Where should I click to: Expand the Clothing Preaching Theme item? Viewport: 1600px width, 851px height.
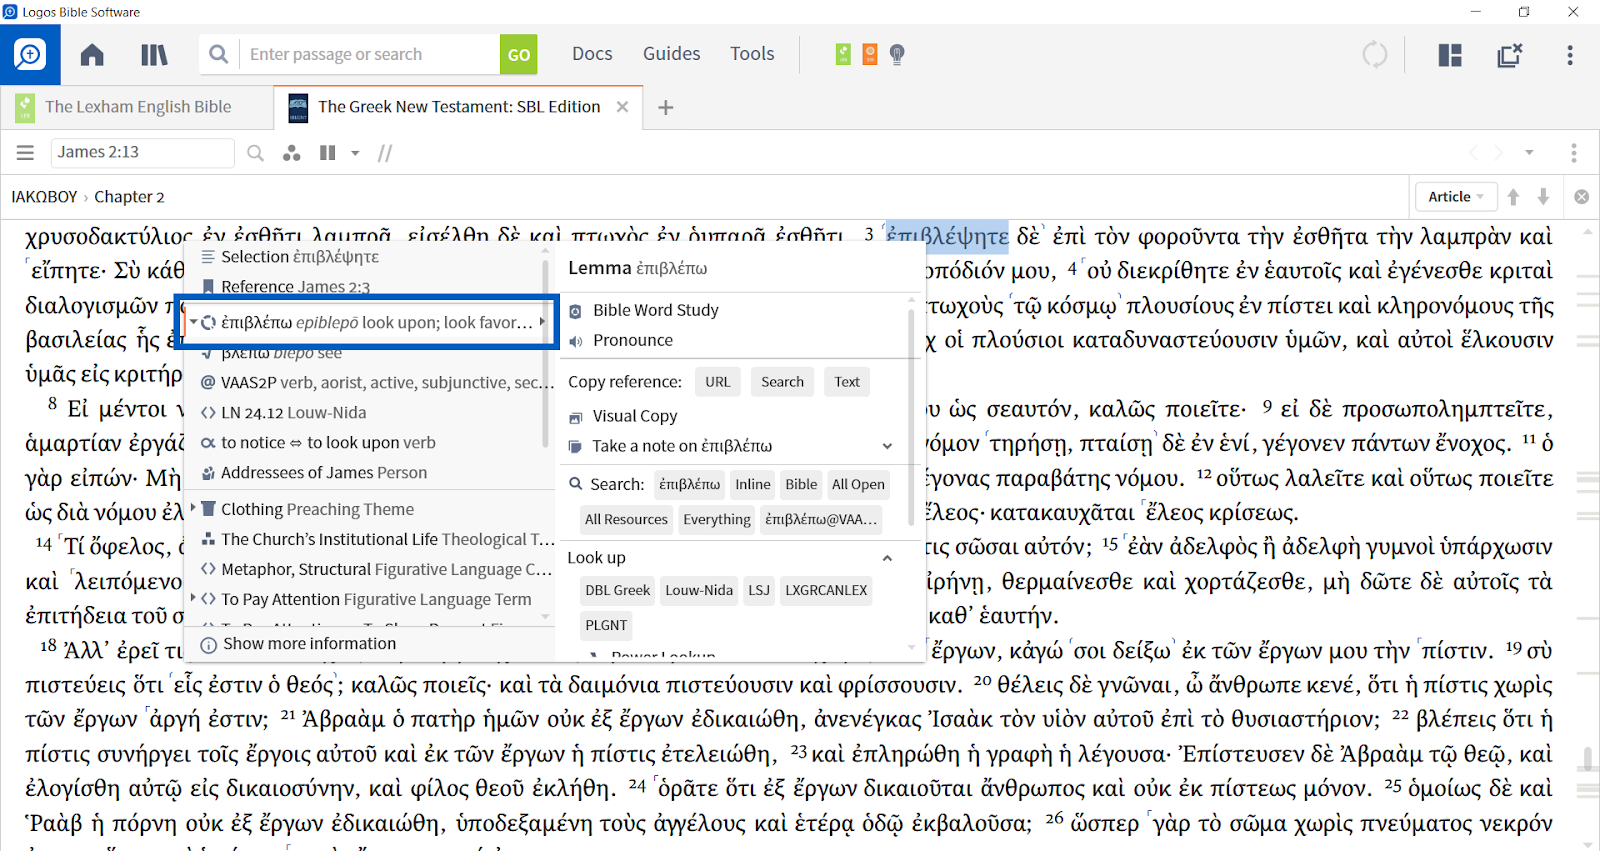click(x=193, y=509)
